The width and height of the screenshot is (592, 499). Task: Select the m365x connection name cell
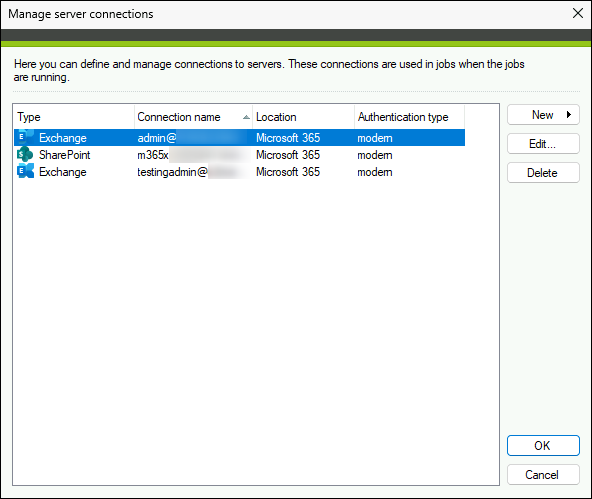tap(193, 155)
